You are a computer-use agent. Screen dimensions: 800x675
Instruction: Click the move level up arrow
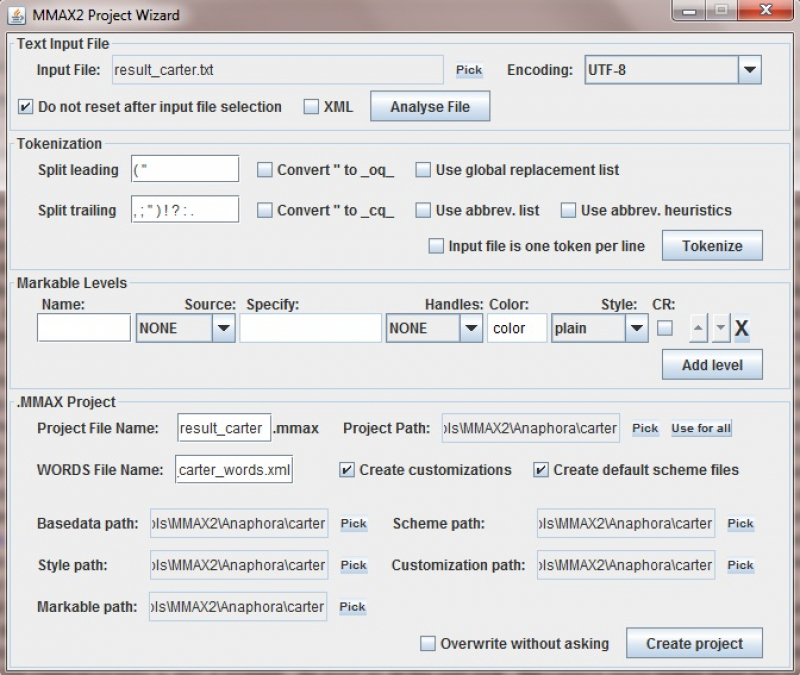click(x=699, y=328)
